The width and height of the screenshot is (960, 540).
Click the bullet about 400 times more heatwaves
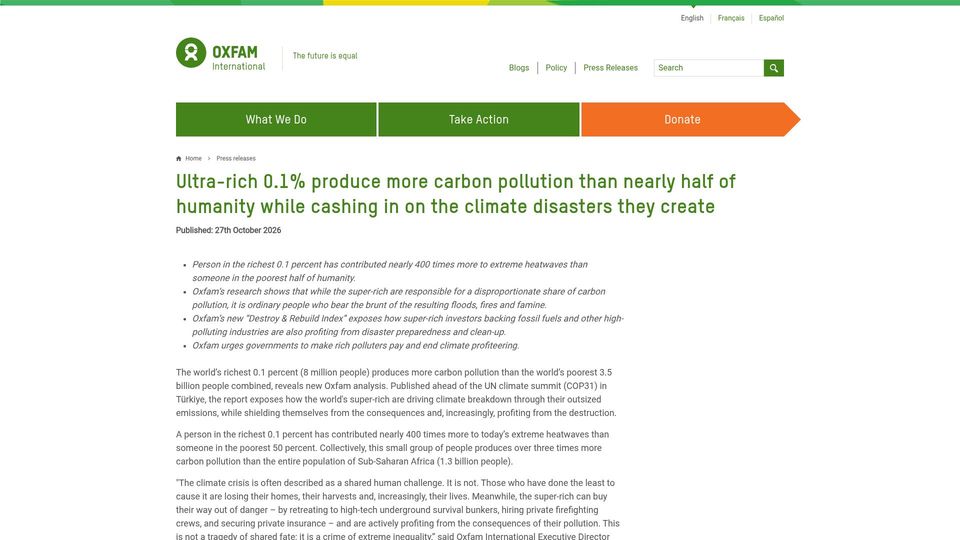[390, 271]
